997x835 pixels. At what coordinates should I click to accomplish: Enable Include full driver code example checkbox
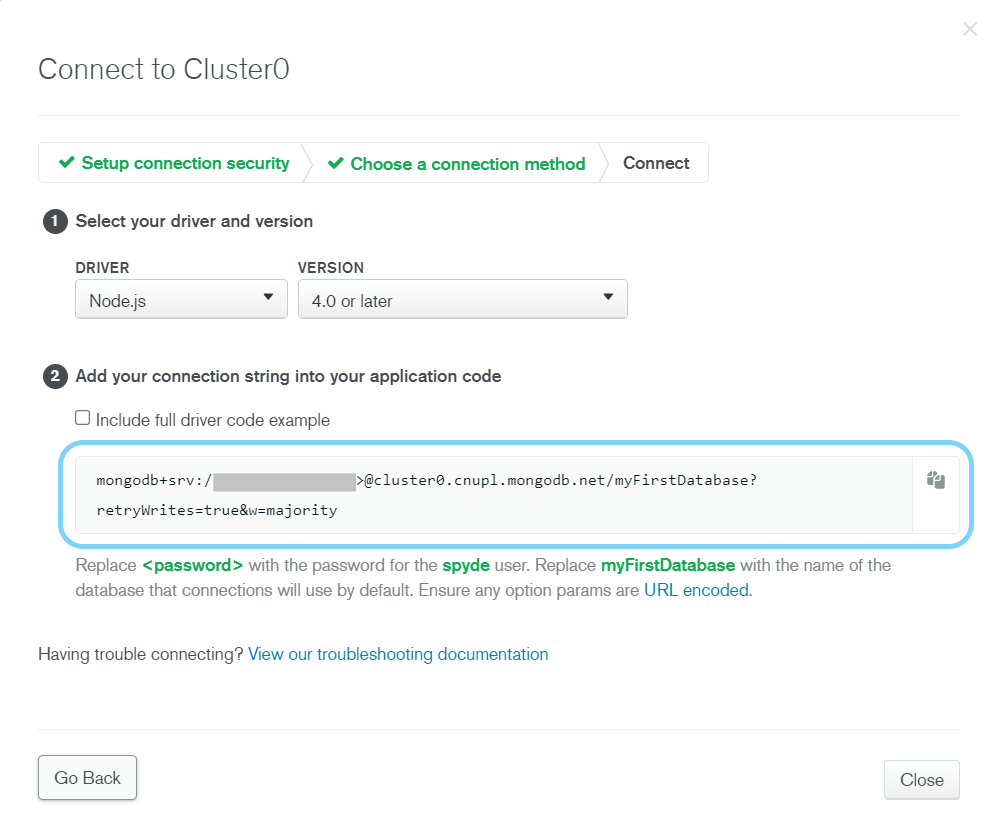(x=83, y=418)
